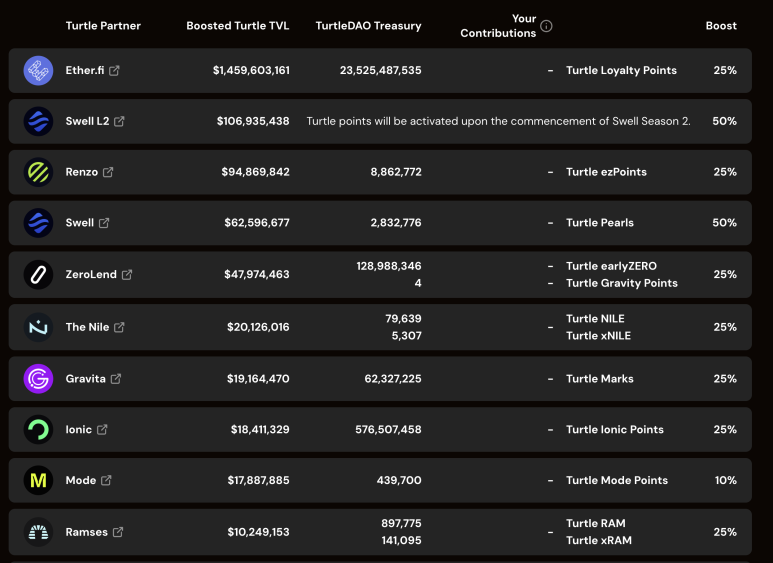Click the Renzo striped logo
Screen dimensions: 773x563
[38, 172]
